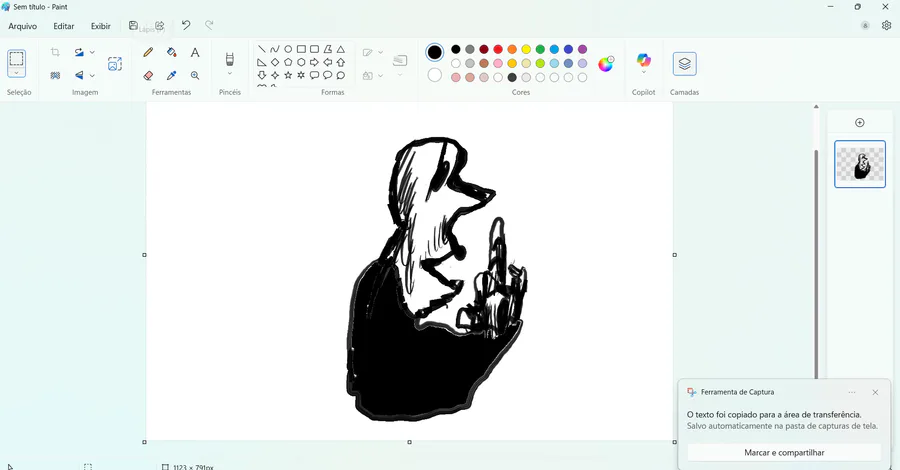Select the Five-point star shape
The height and width of the screenshot is (470, 900).
[x=288, y=75]
